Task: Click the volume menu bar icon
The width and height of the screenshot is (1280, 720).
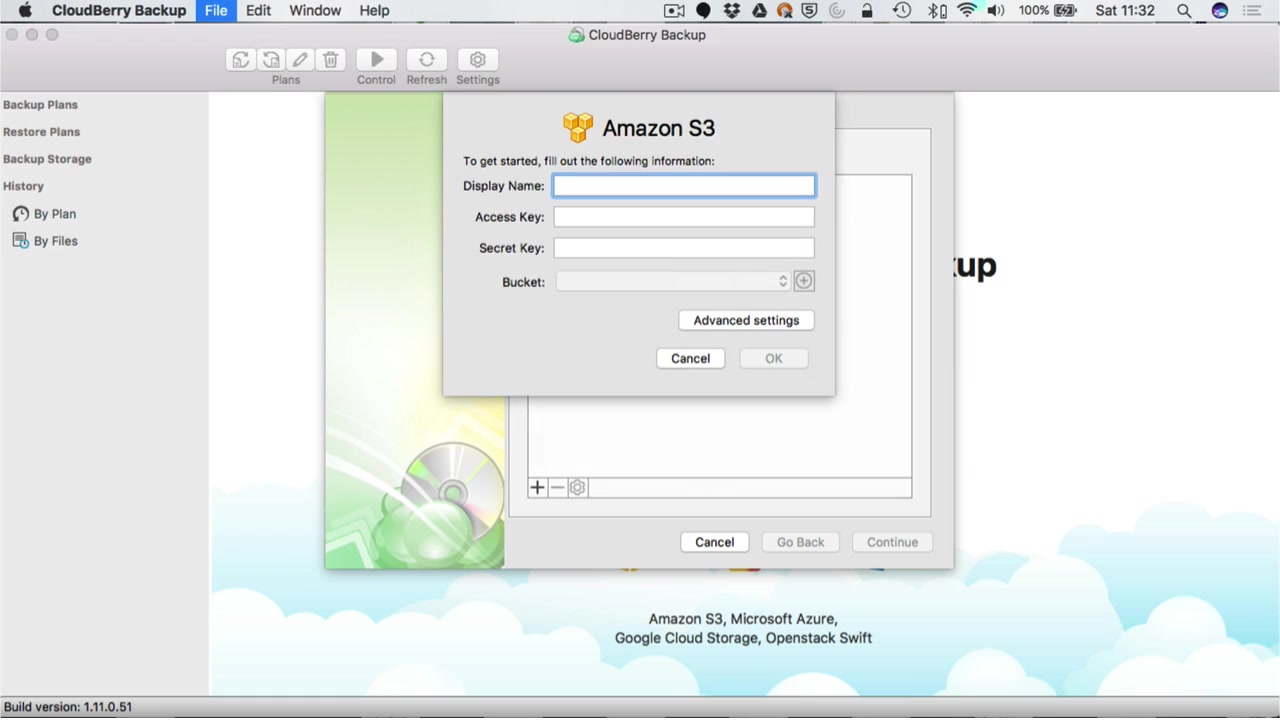Action: pyautogui.click(x=996, y=11)
